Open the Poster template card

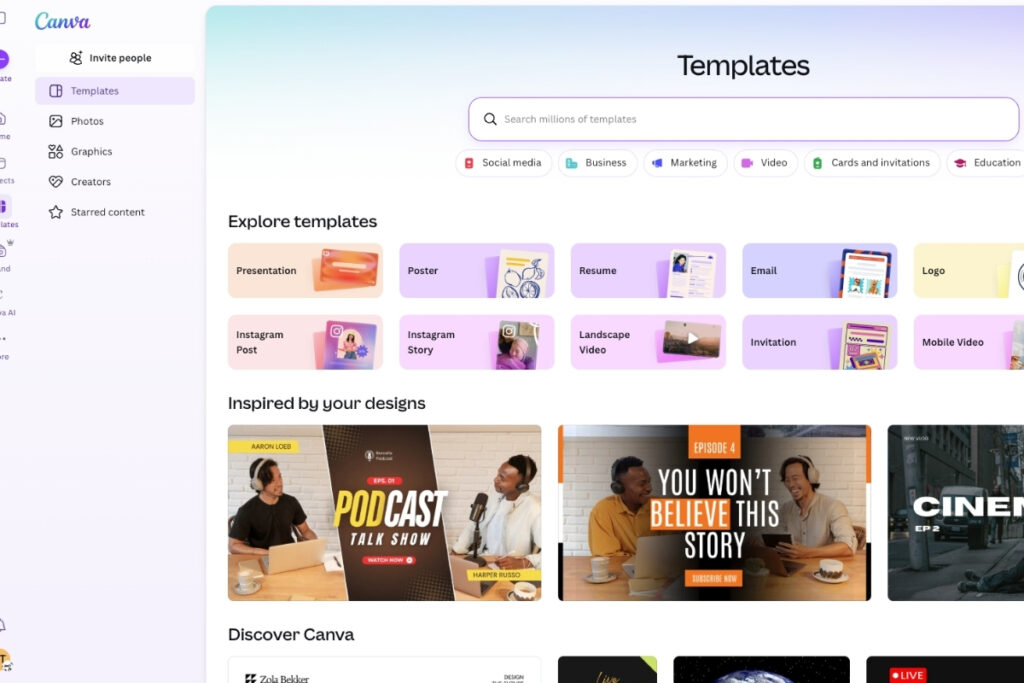[x=477, y=270]
